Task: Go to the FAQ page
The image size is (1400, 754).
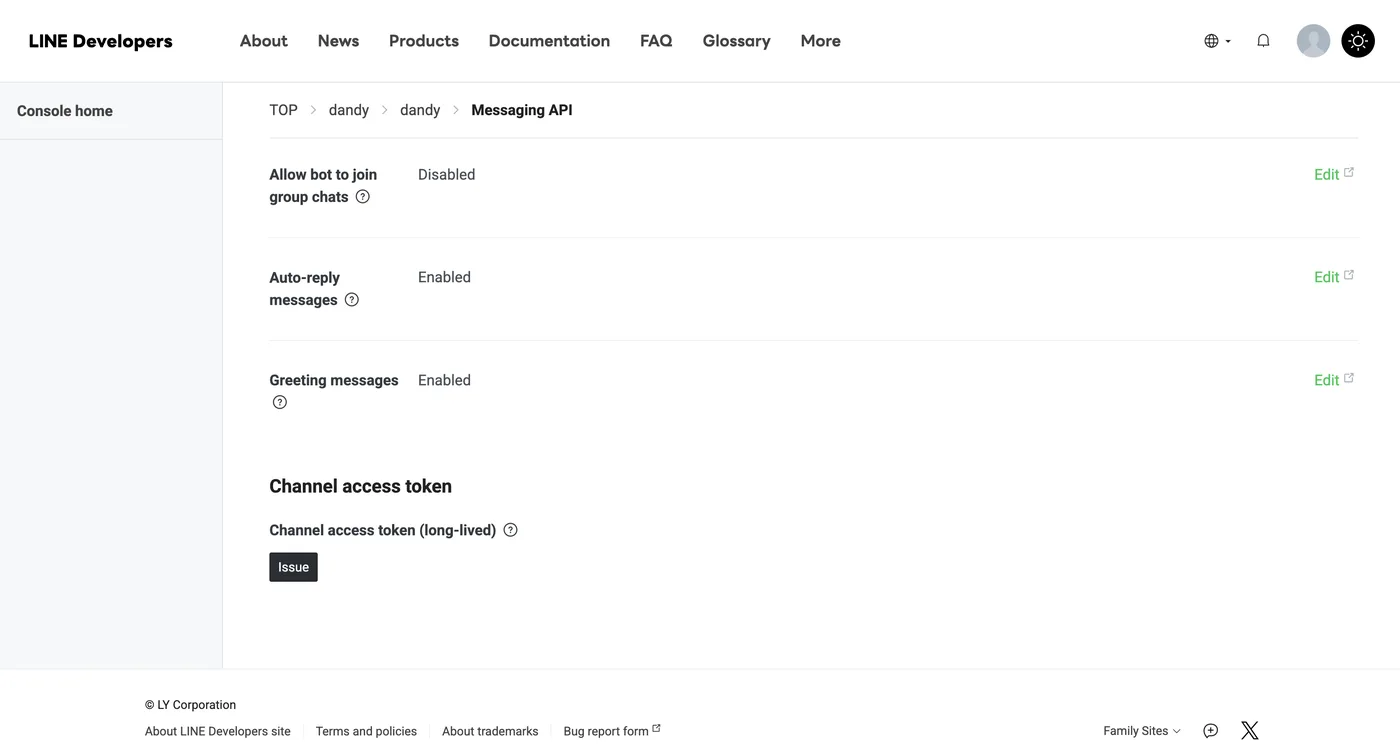Action: [x=656, y=41]
